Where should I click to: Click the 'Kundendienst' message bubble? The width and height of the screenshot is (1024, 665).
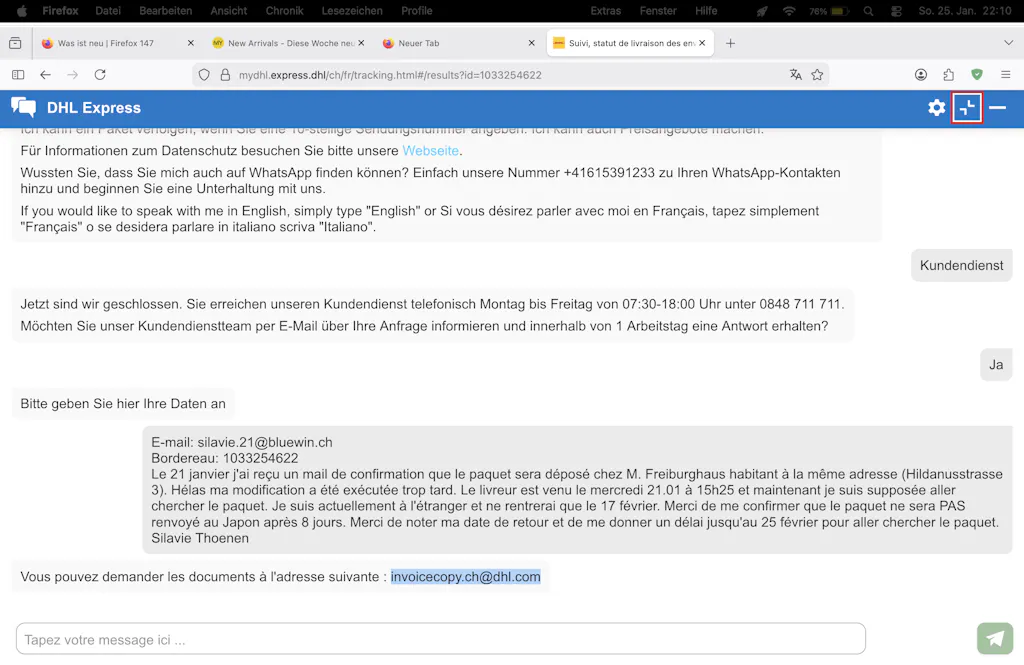961,265
